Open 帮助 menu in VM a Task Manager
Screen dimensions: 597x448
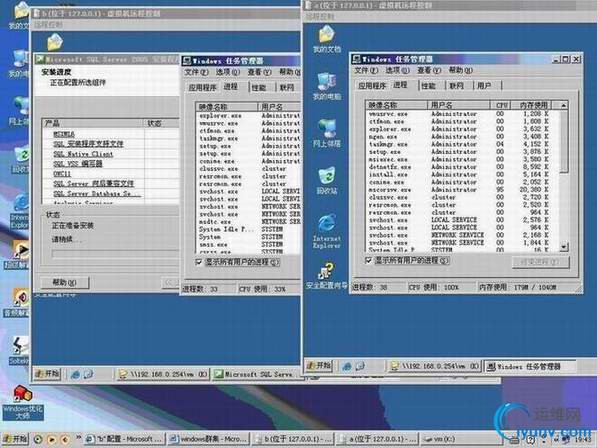coord(460,70)
